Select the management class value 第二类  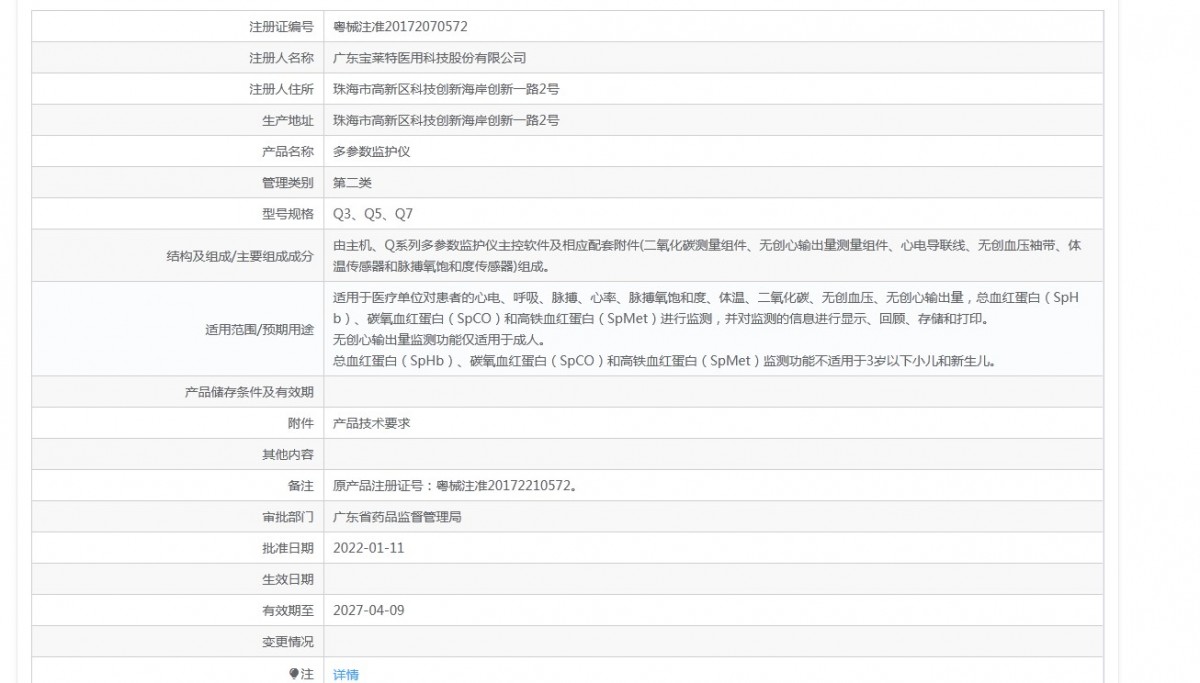(x=352, y=182)
